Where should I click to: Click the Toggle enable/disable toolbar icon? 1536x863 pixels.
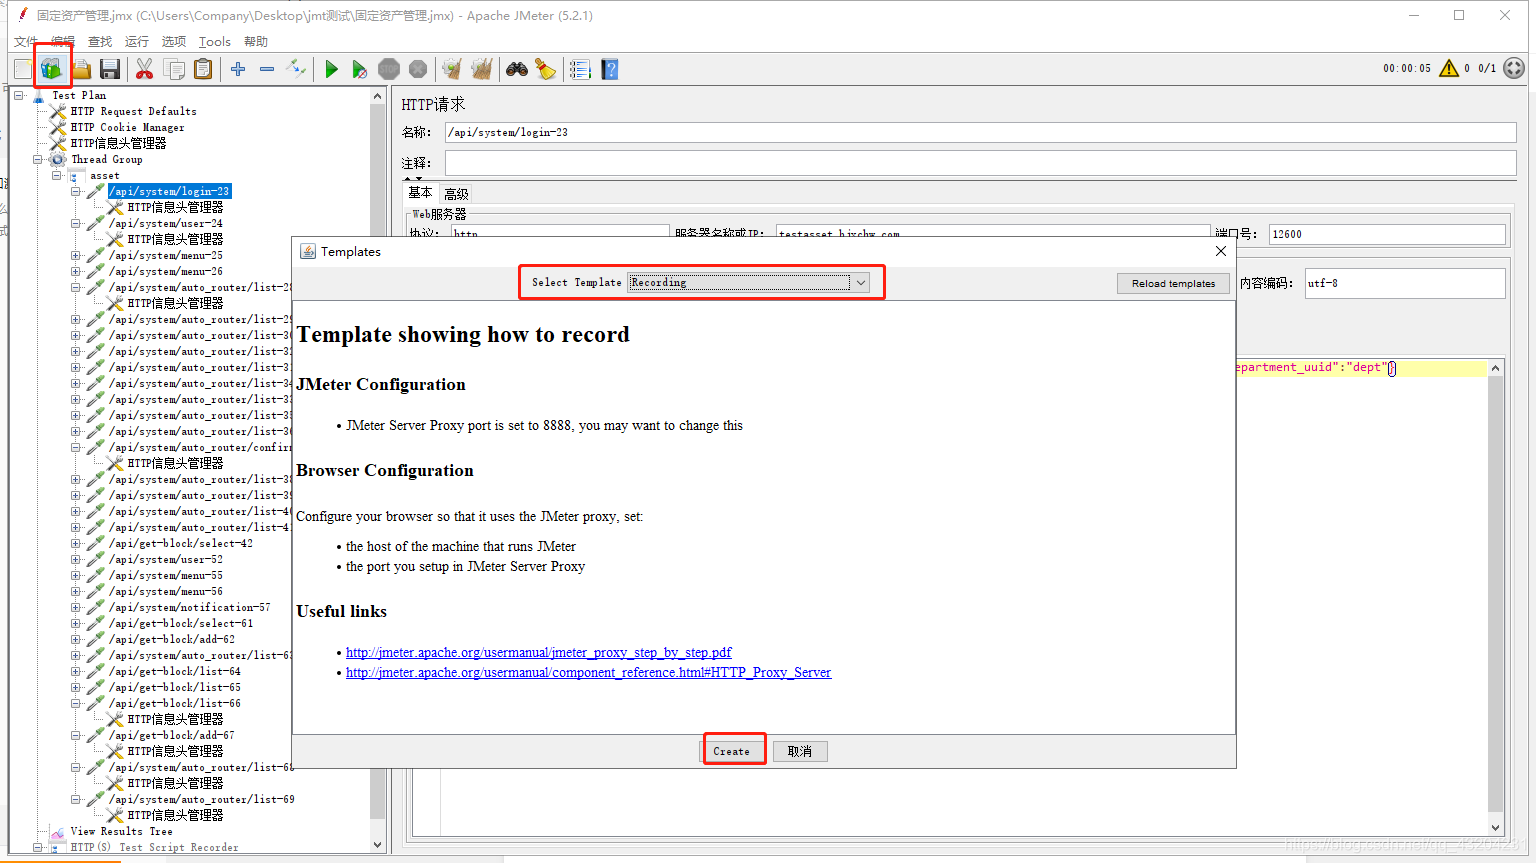coord(296,69)
